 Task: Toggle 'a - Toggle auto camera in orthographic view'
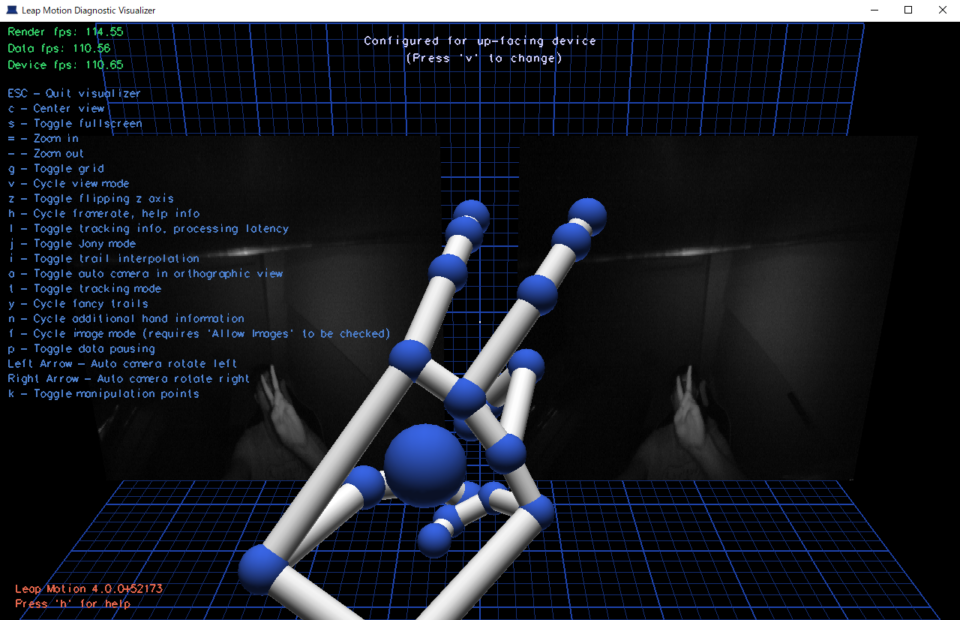[145, 273]
